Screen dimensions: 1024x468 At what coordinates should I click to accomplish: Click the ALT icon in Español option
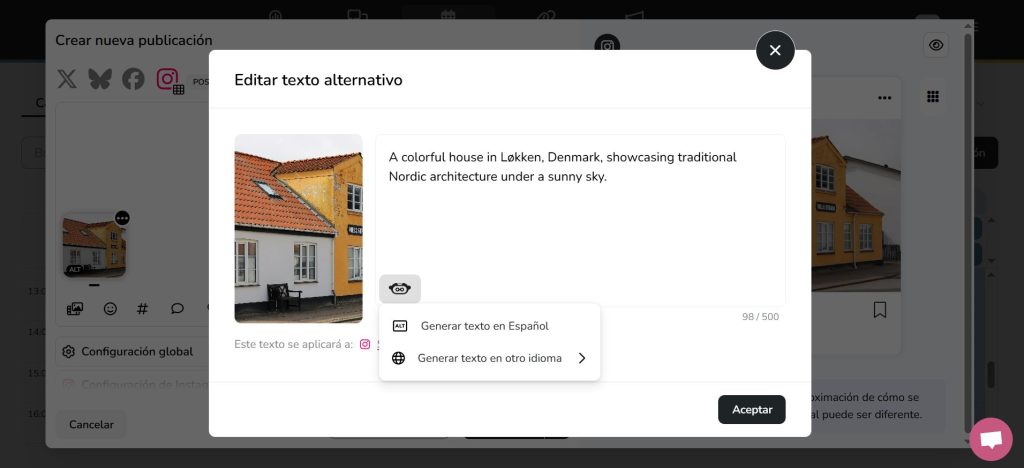400,326
